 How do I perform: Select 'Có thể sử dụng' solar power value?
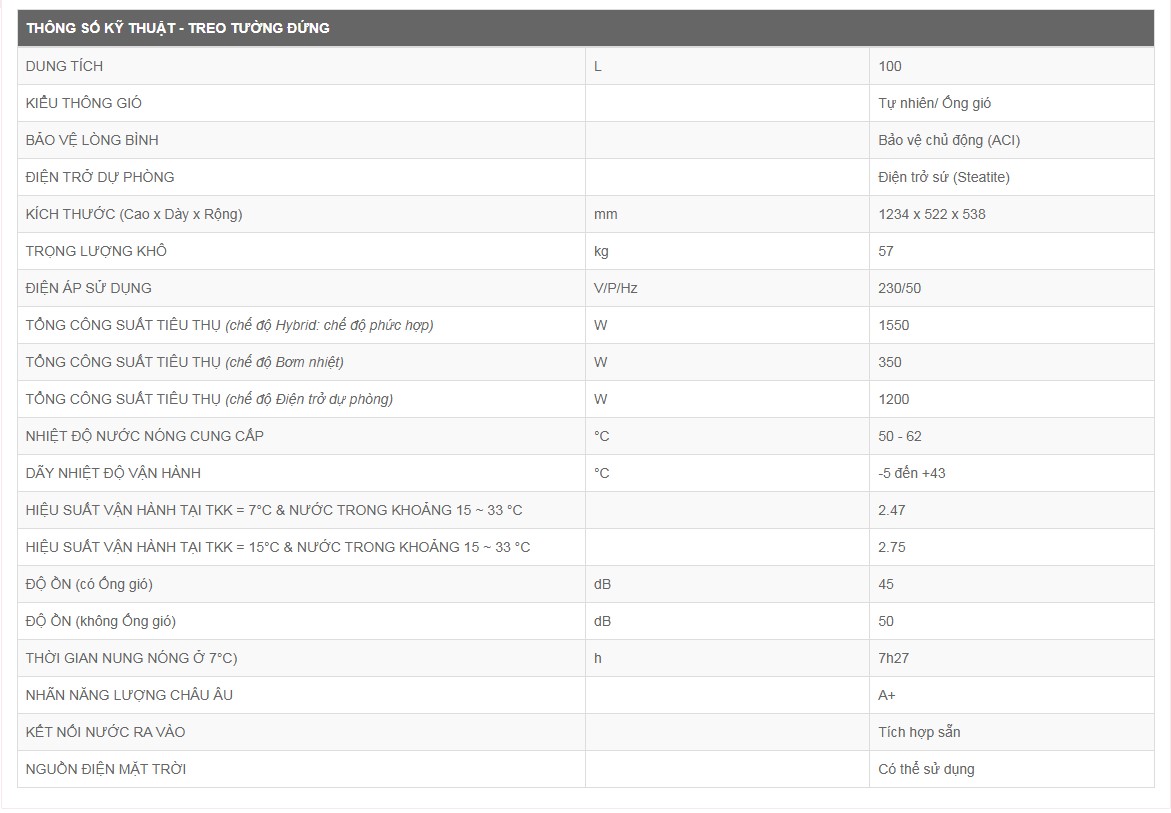[926, 769]
